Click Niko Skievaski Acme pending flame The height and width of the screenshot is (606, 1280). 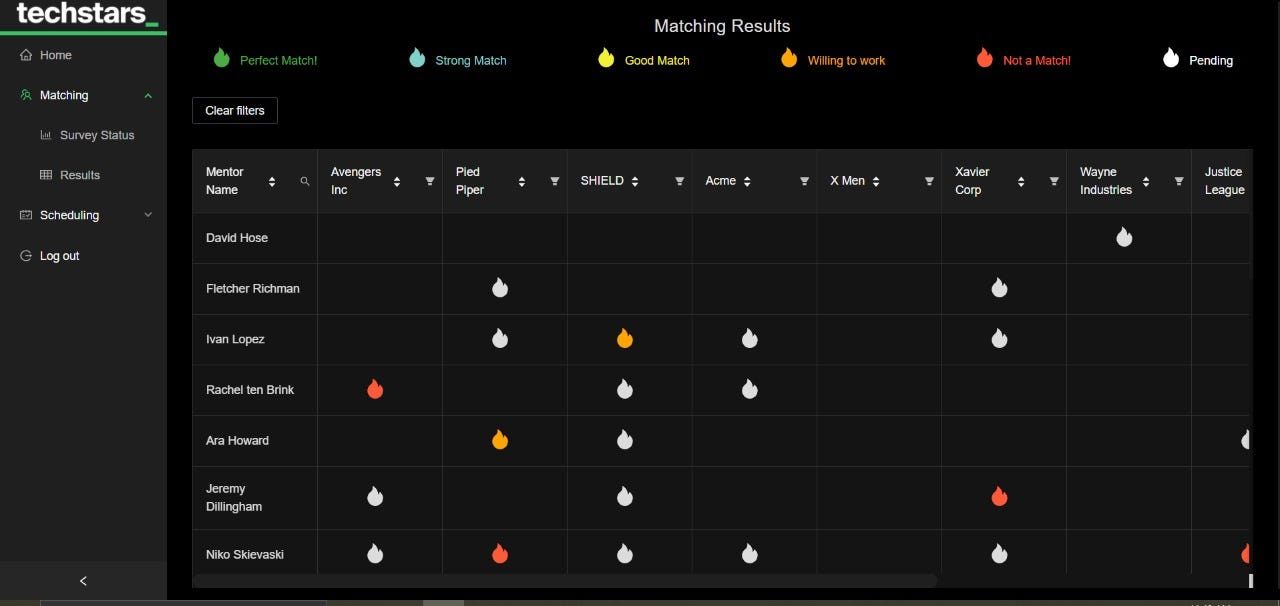[750, 554]
